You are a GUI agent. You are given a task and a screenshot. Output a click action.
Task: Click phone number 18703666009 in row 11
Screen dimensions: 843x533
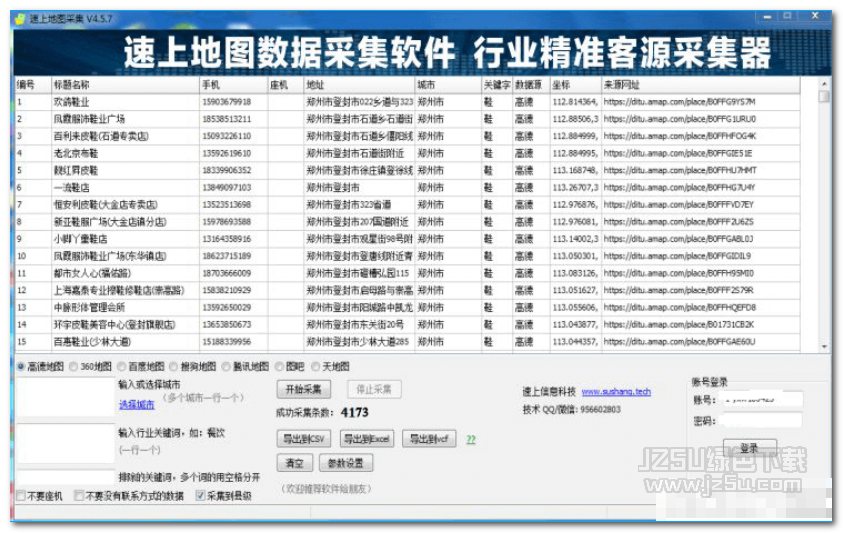click(x=226, y=273)
